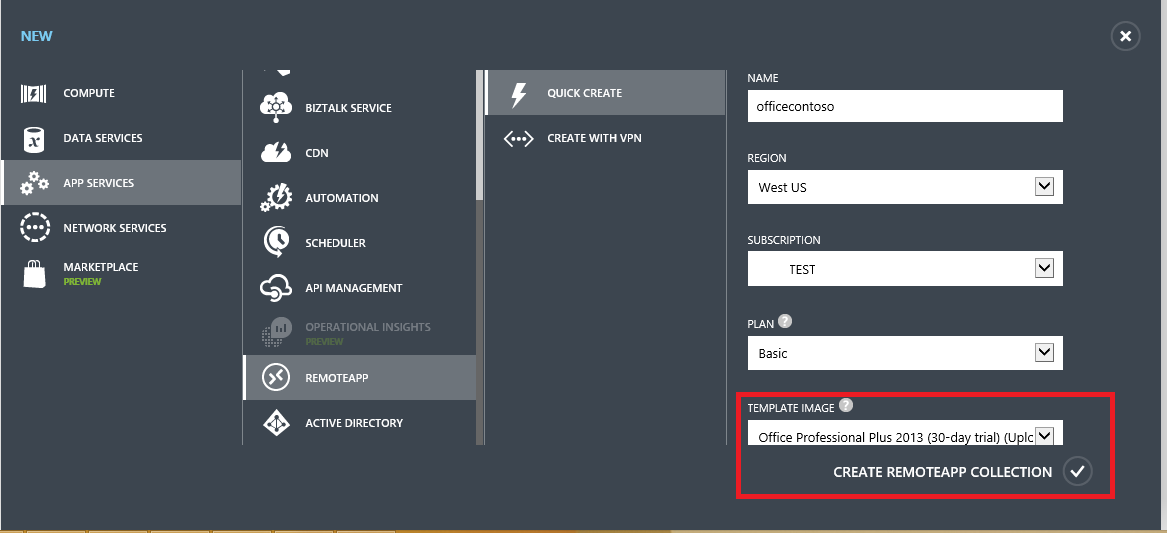Click the Data Services database icon
1167x533 pixels.
(33, 138)
